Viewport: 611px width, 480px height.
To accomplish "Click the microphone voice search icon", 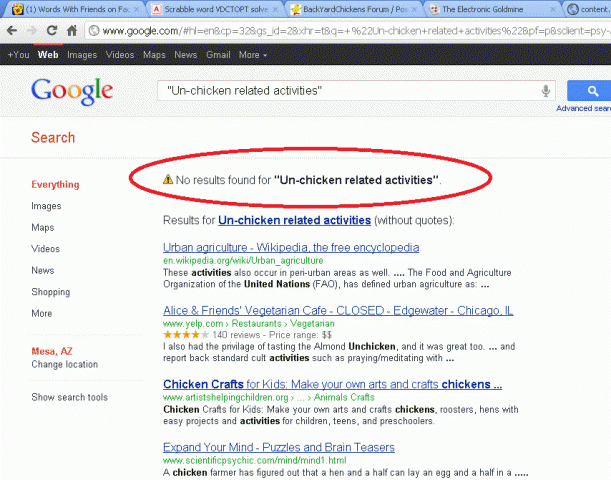I will pyautogui.click(x=546, y=91).
